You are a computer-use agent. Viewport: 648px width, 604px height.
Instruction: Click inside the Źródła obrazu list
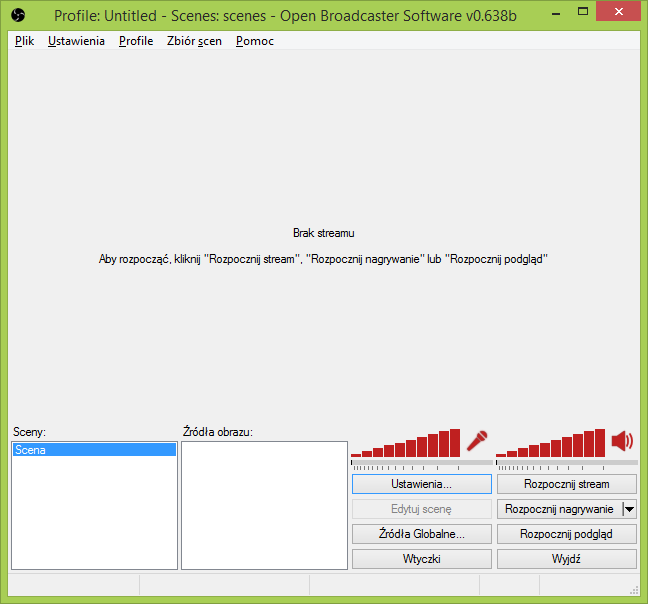point(264,505)
